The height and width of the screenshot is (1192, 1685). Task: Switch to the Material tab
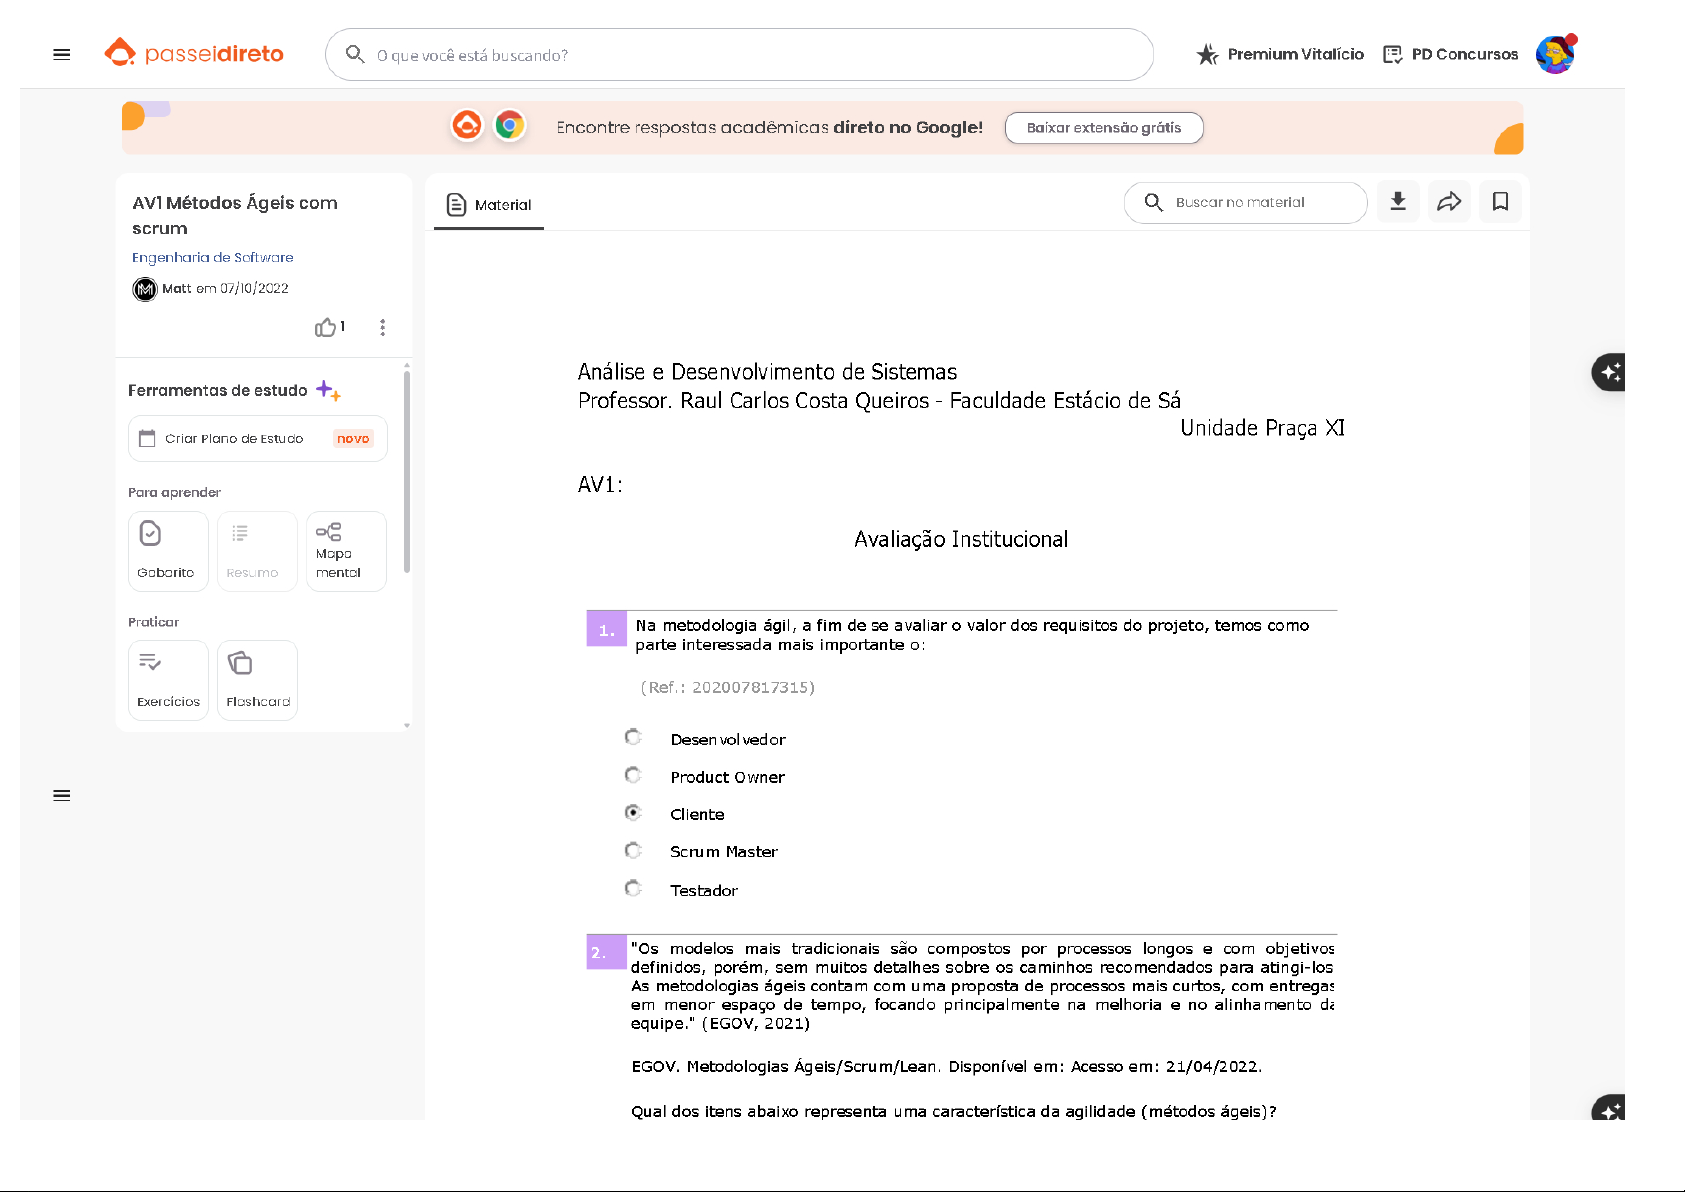(489, 204)
